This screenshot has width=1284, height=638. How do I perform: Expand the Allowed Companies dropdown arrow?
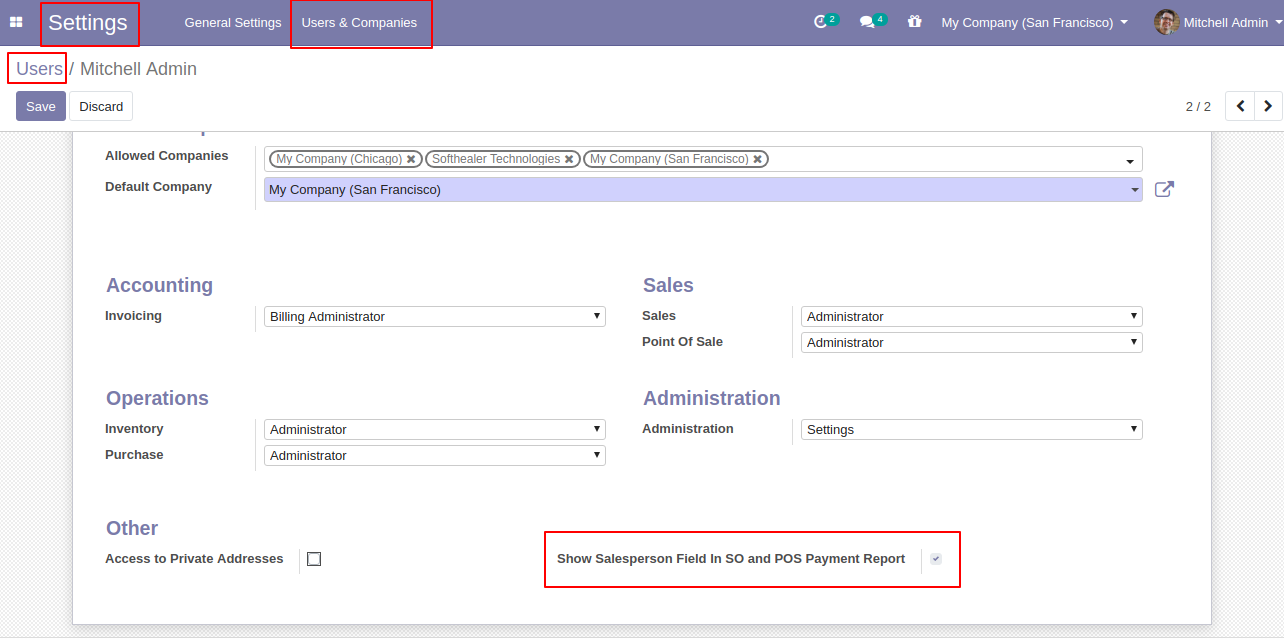[x=1130, y=162]
